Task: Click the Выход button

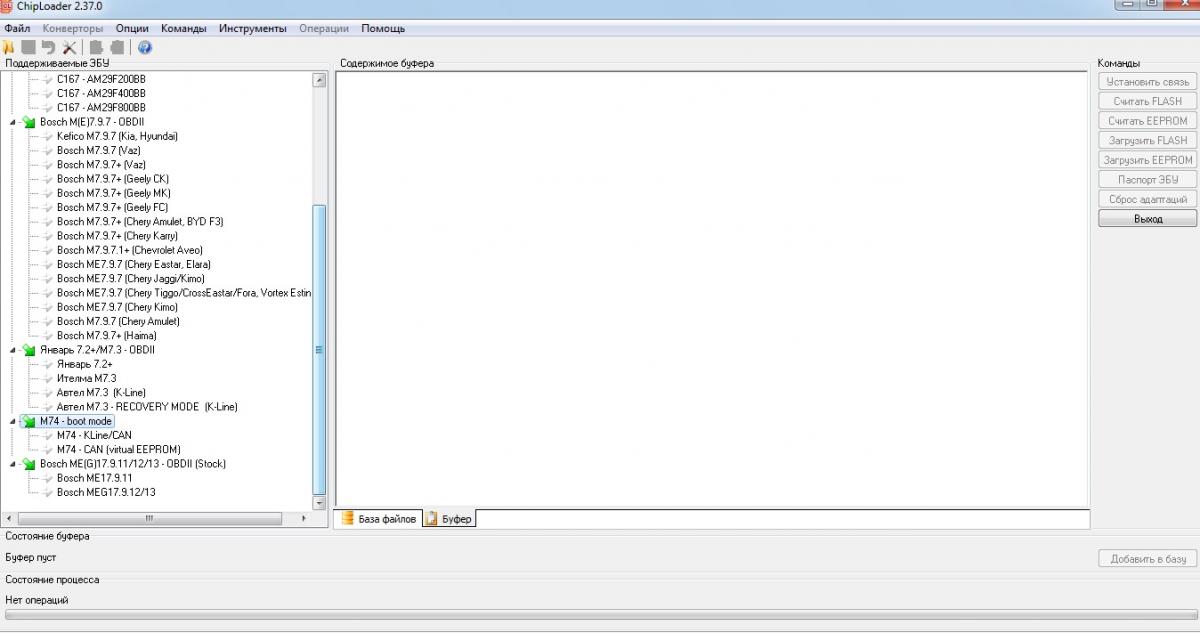Action: pyautogui.click(x=1148, y=219)
